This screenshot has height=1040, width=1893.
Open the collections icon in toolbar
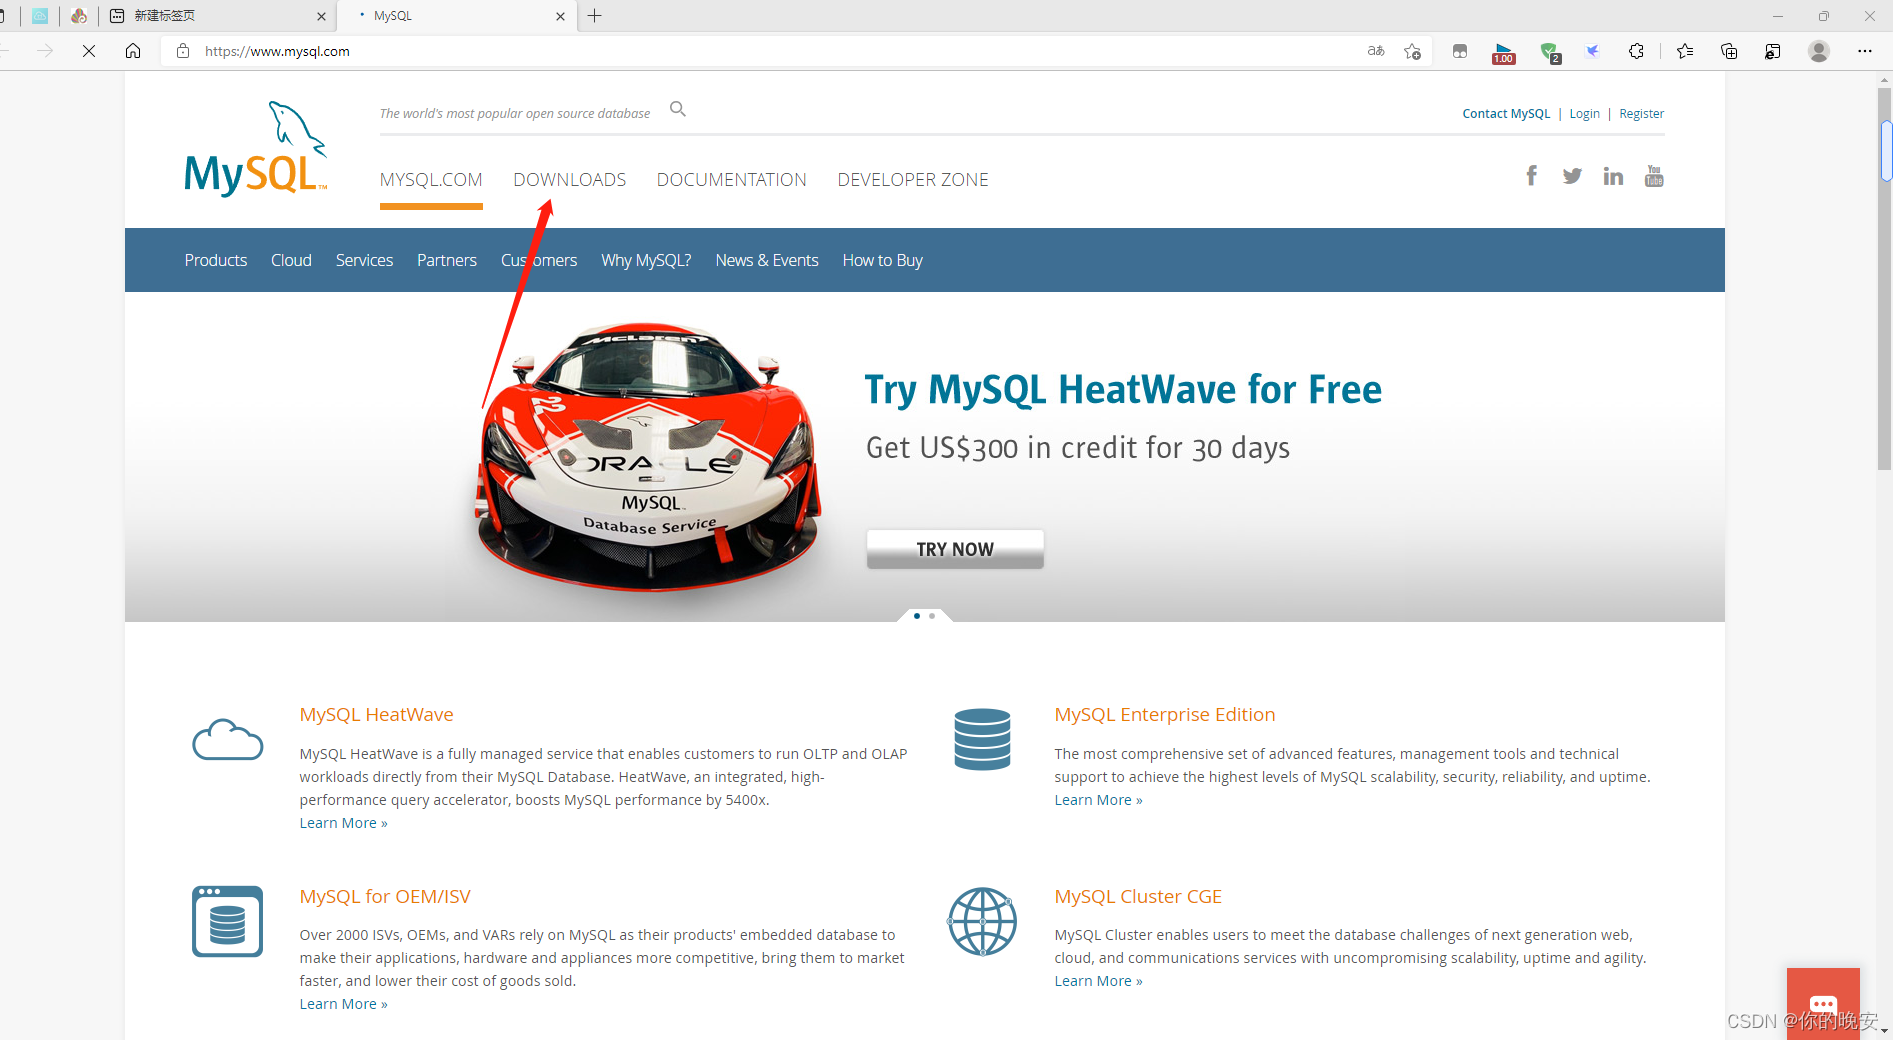click(x=1729, y=51)
